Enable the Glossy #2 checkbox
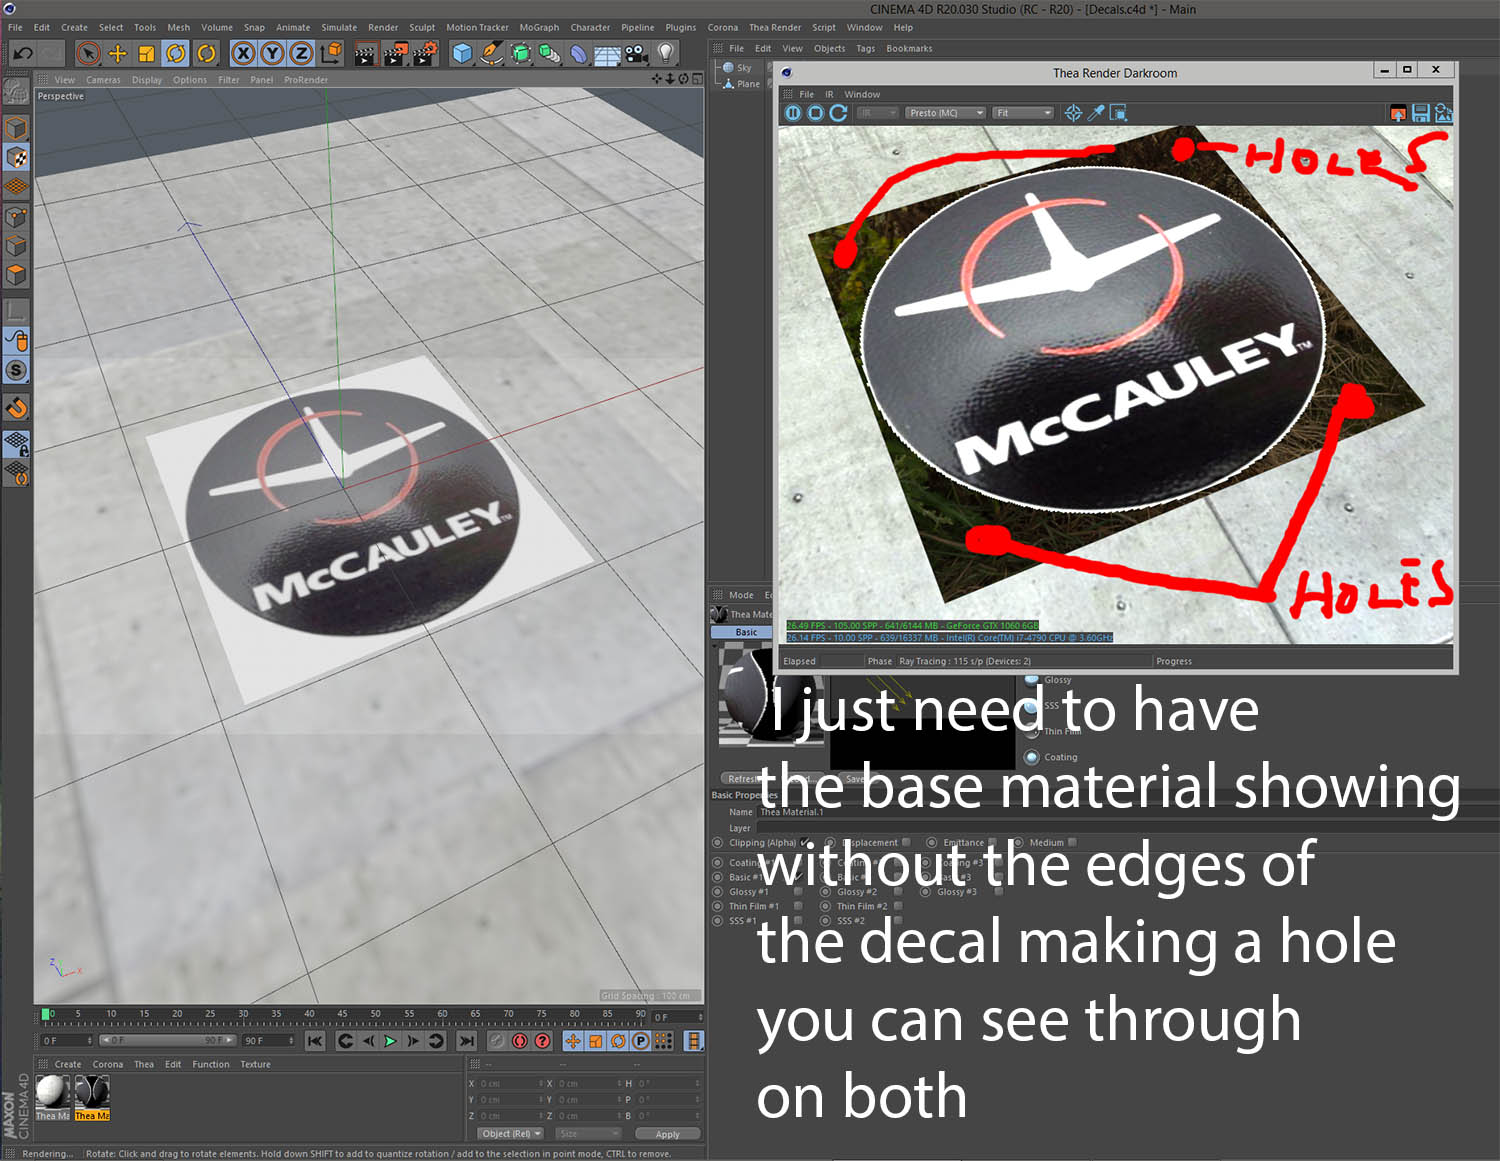Viewport: 1500px width, 1161px height. tap(898, 892)
